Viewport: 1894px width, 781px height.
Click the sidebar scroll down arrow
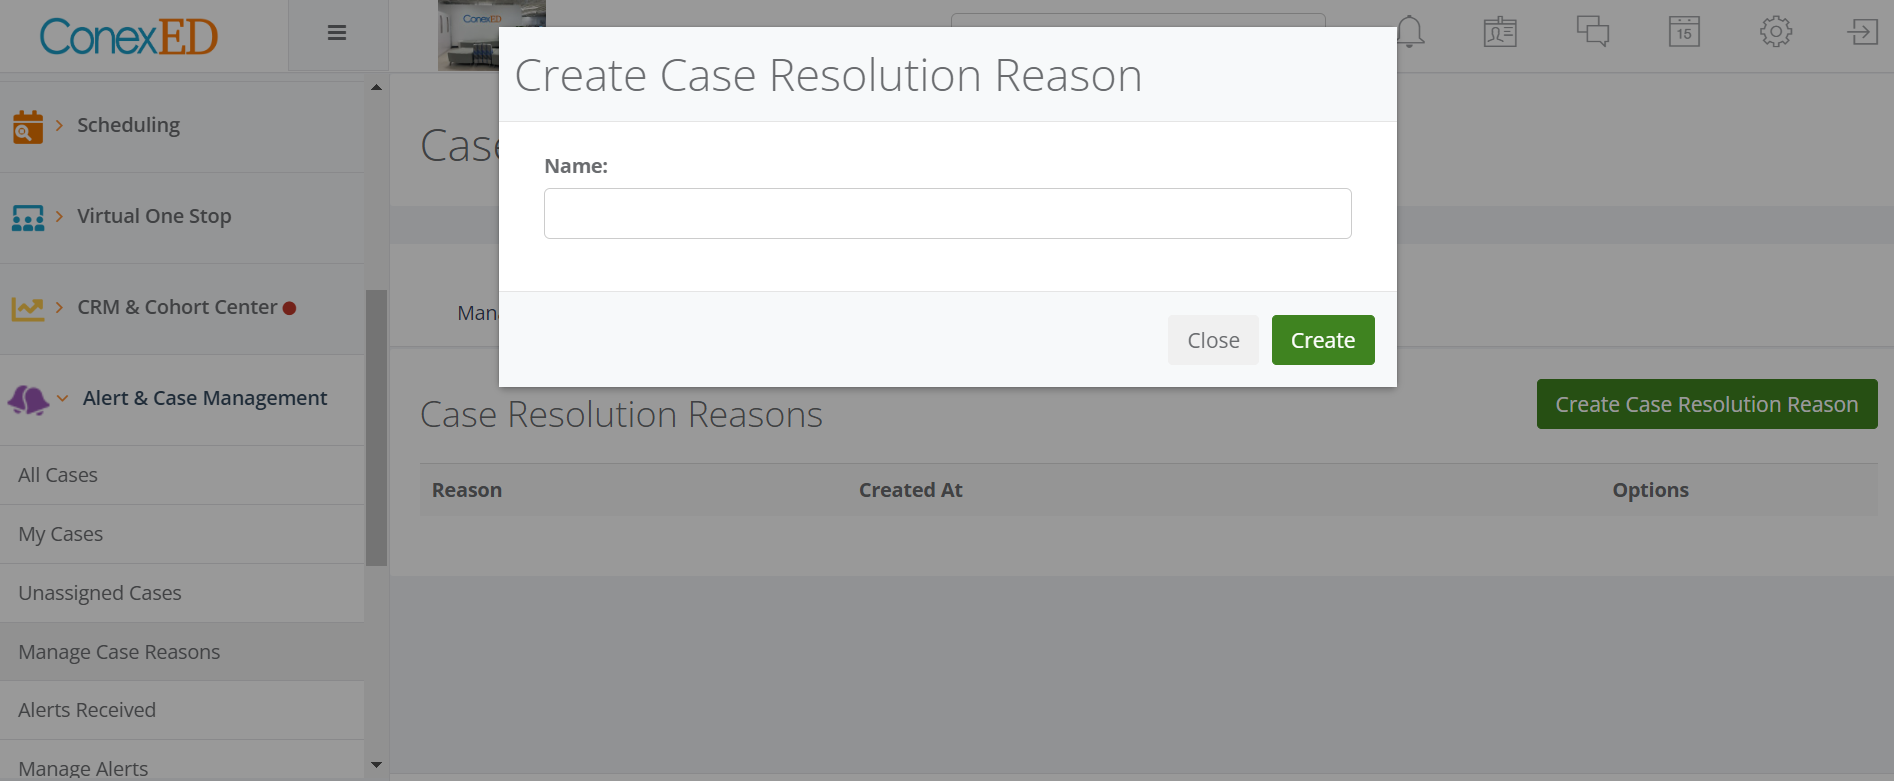pyautogui.click(x=376, y=765)
